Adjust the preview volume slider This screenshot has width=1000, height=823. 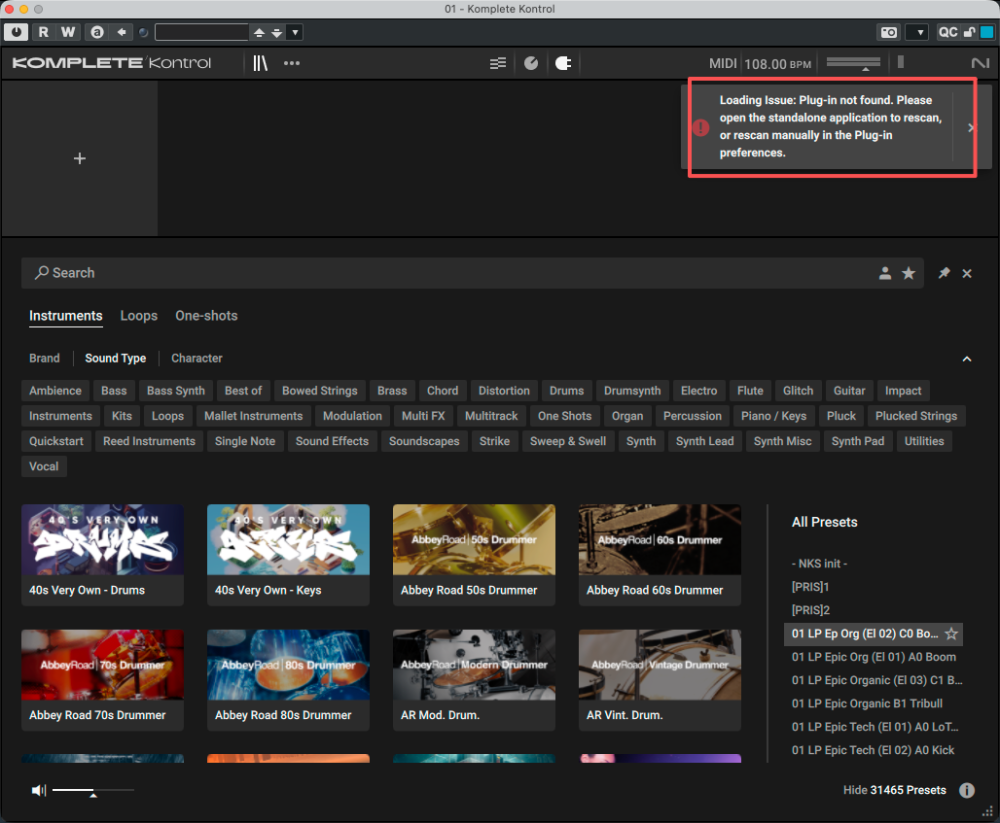coord(93,791)
